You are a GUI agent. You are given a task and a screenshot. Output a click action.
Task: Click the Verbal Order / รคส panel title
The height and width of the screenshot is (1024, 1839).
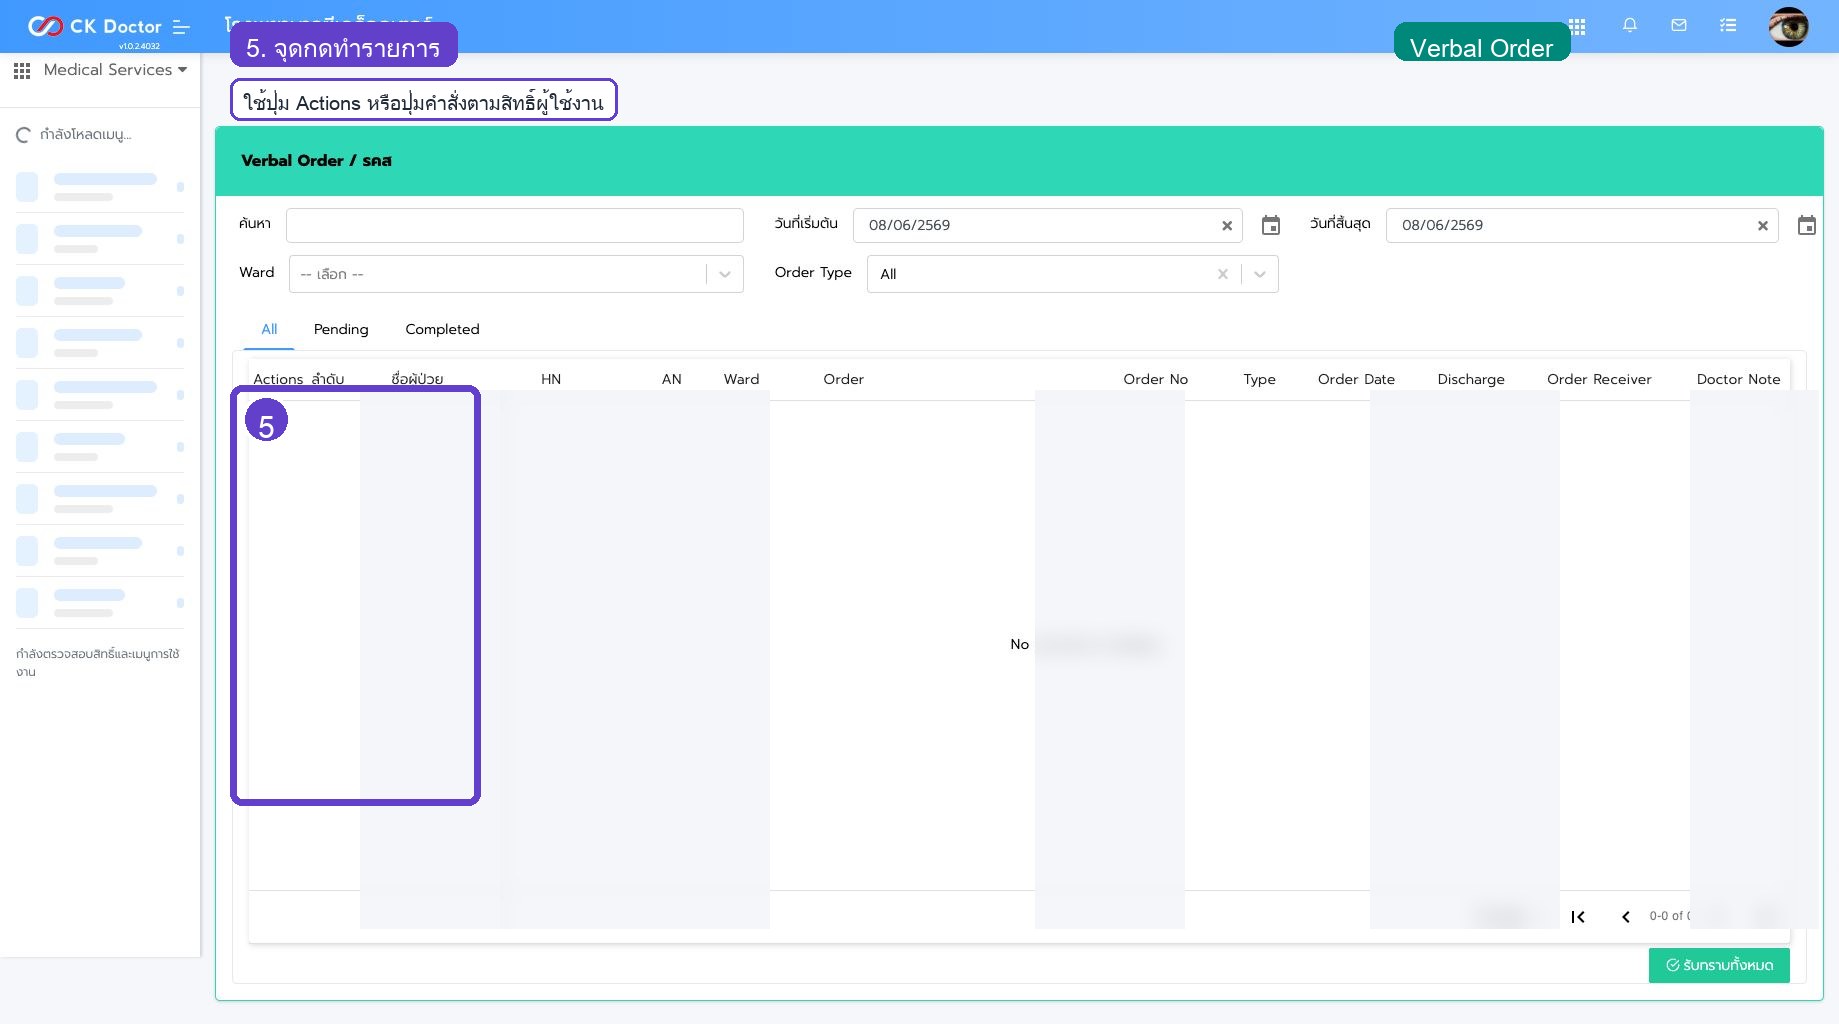click(x=316, y=160)
